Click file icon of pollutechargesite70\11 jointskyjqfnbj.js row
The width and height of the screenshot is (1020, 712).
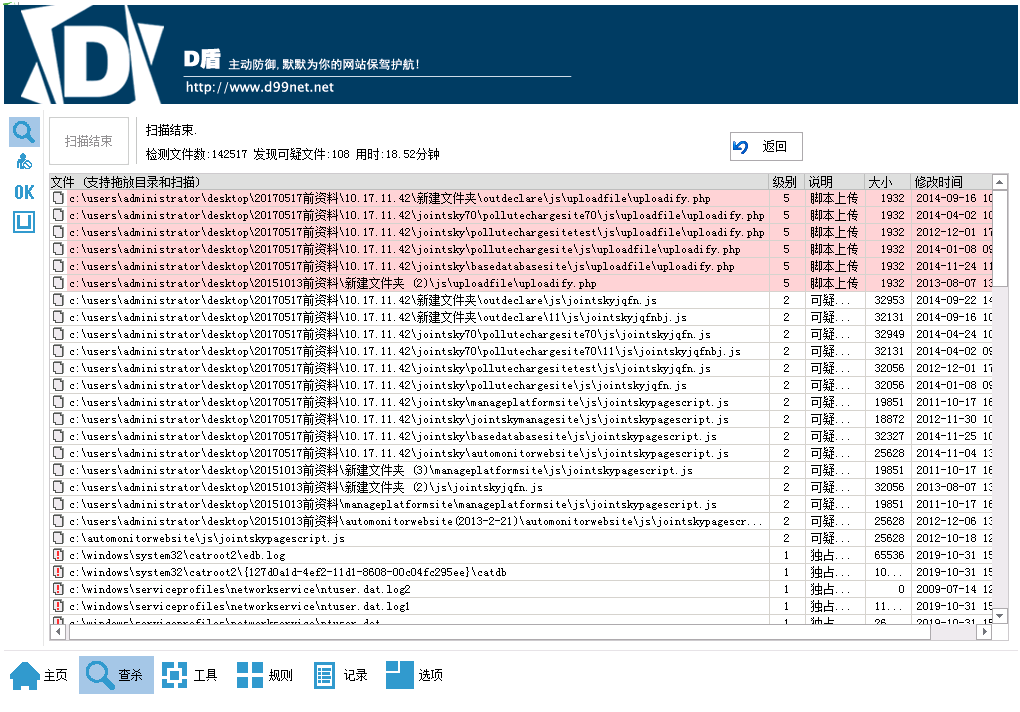coord(58,351)
